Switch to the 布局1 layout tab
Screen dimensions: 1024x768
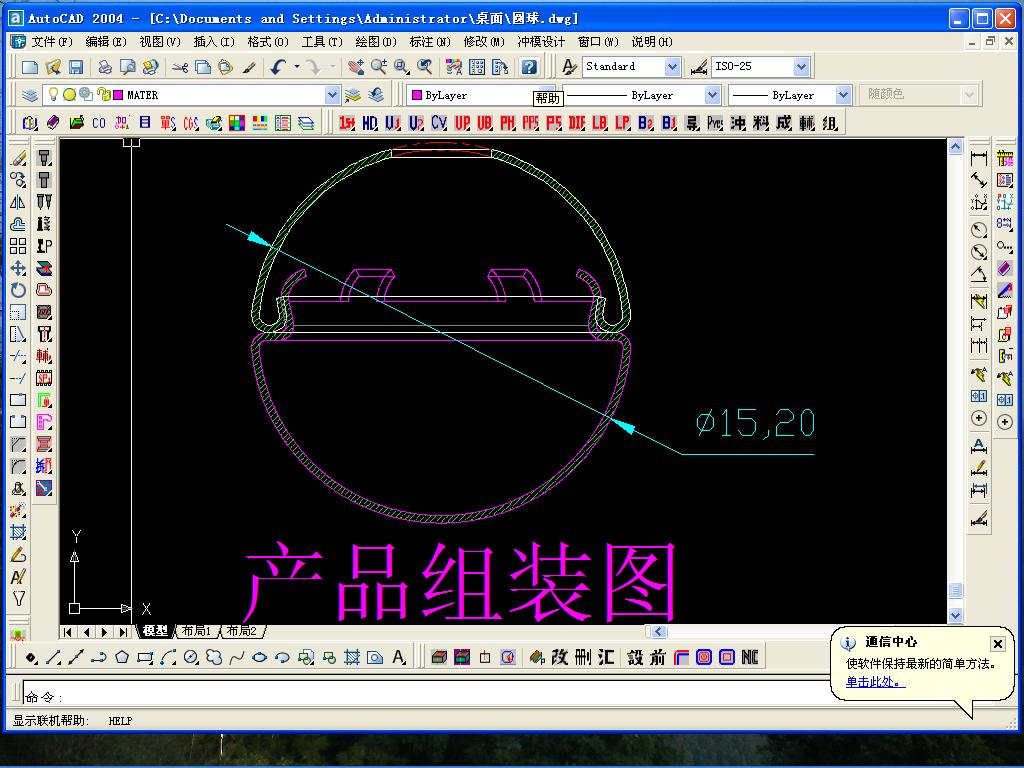pyautogui.click(x=197, y=632)
